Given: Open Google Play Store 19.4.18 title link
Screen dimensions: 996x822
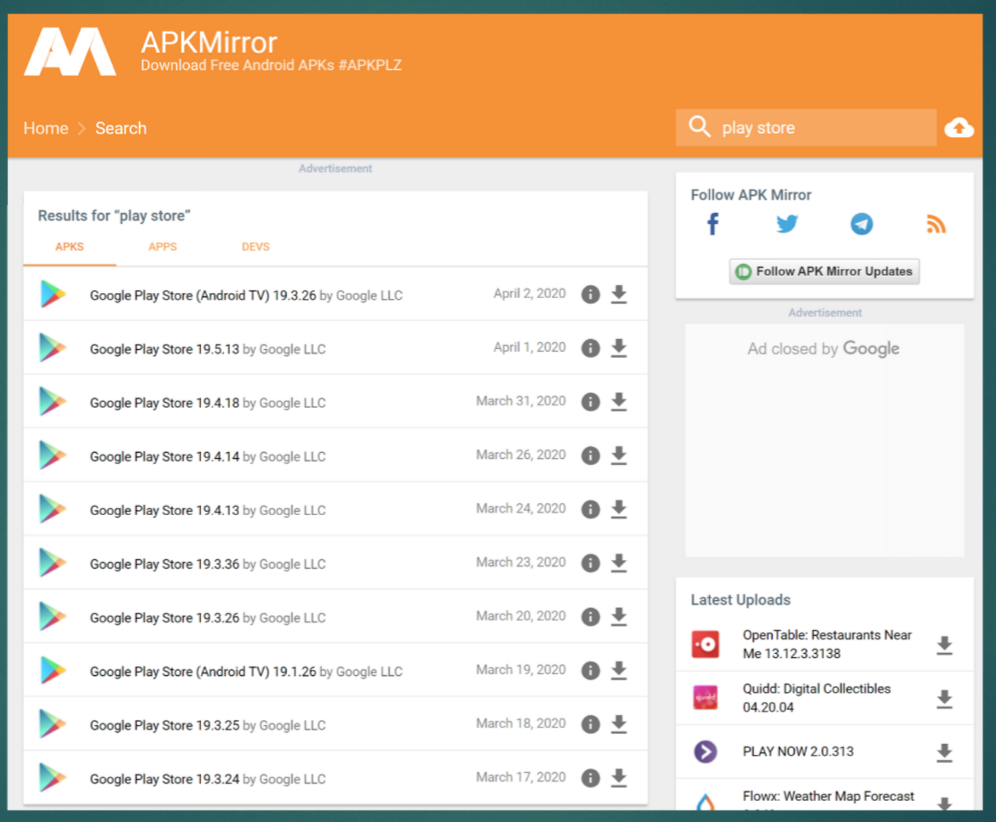Looking at the screenshot, I should point(165,403).
